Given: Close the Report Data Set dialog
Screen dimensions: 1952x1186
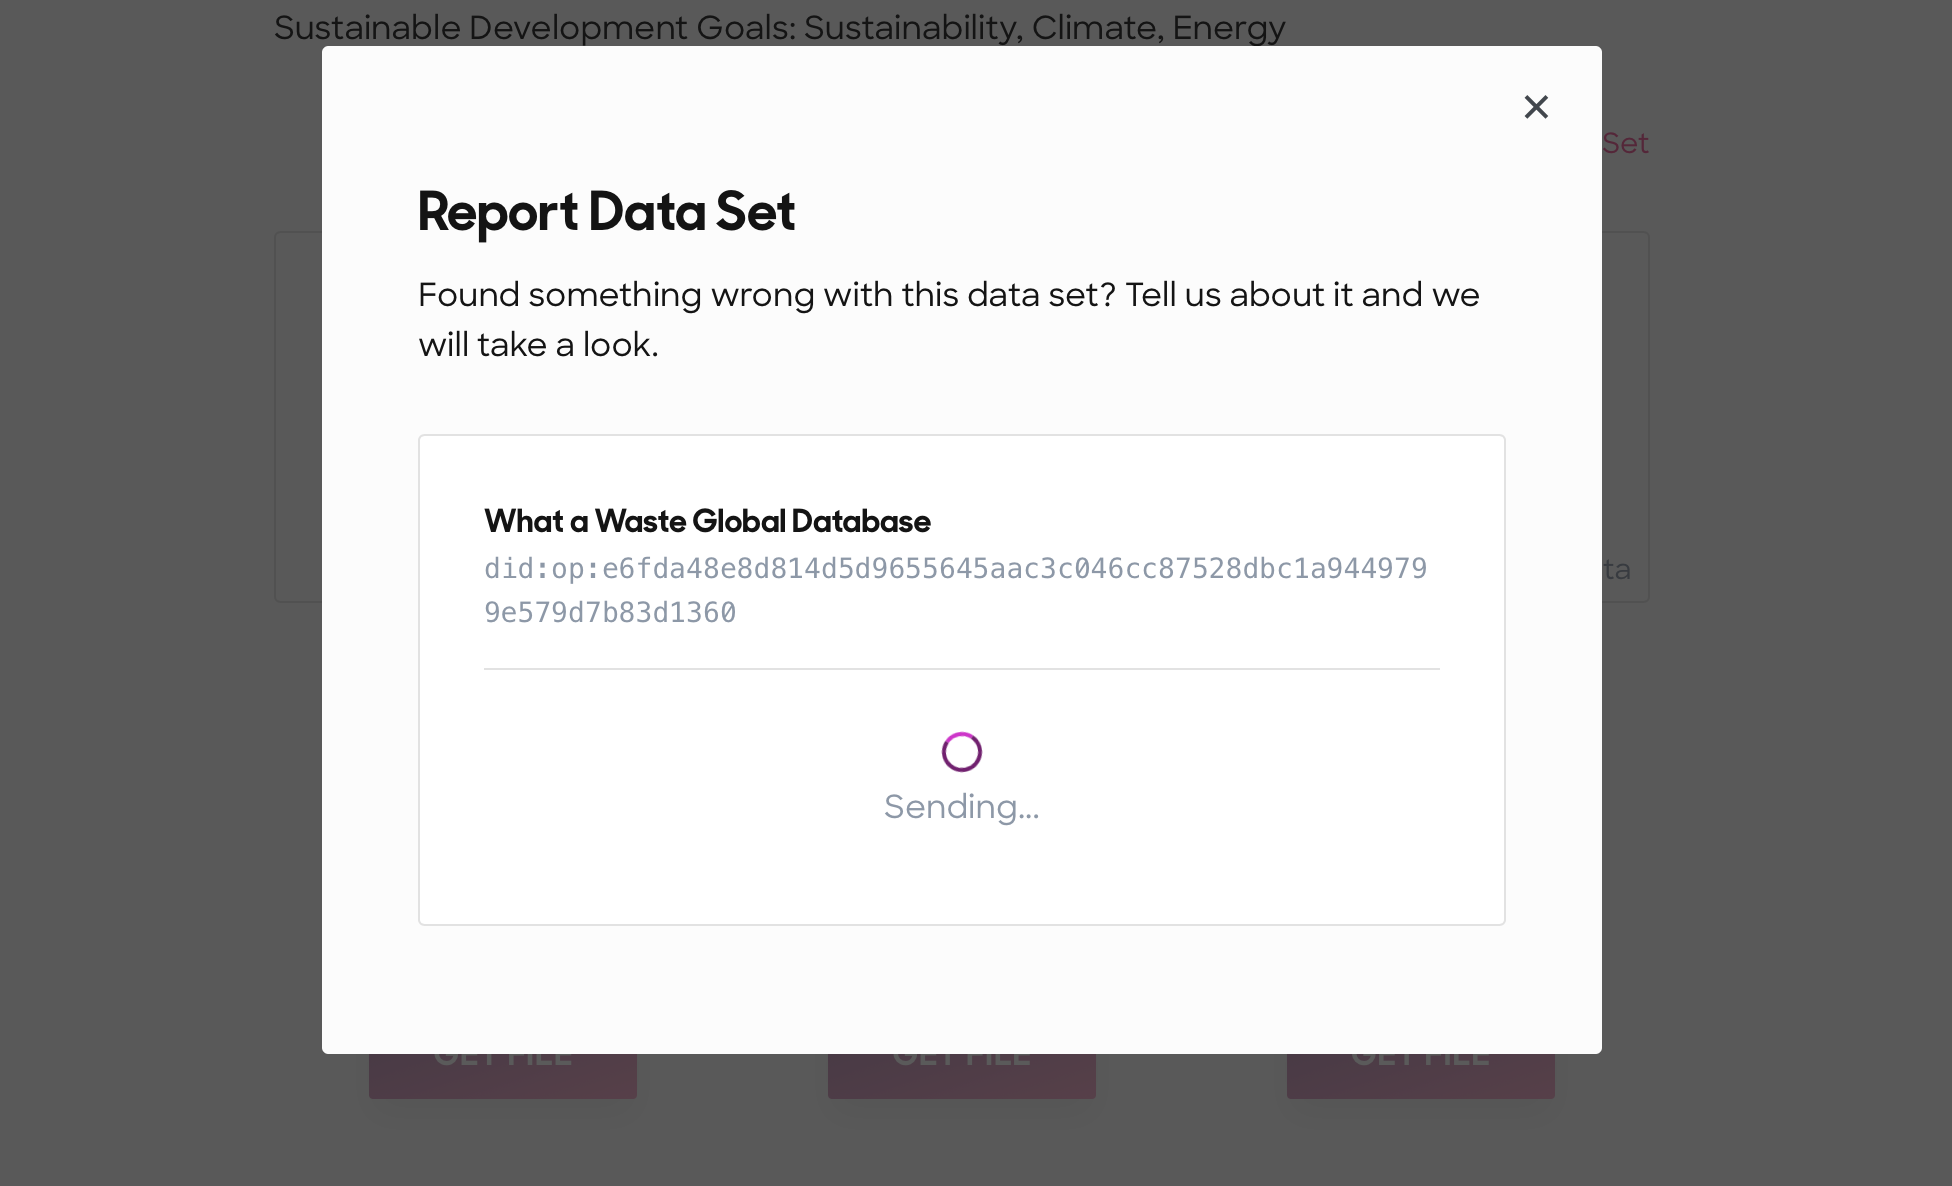Looking at the screenshot, I should 1536,107.
